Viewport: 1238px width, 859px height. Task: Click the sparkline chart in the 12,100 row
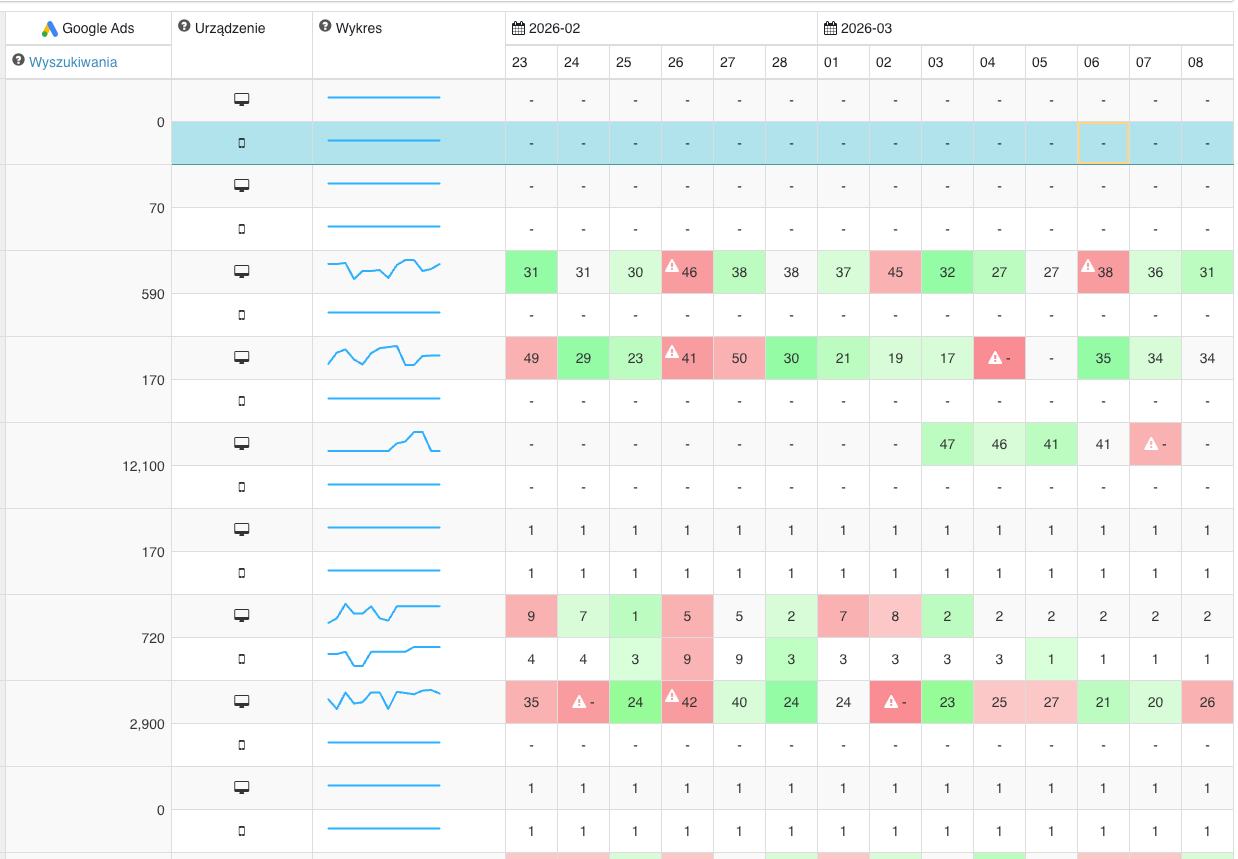click(383, 443)
